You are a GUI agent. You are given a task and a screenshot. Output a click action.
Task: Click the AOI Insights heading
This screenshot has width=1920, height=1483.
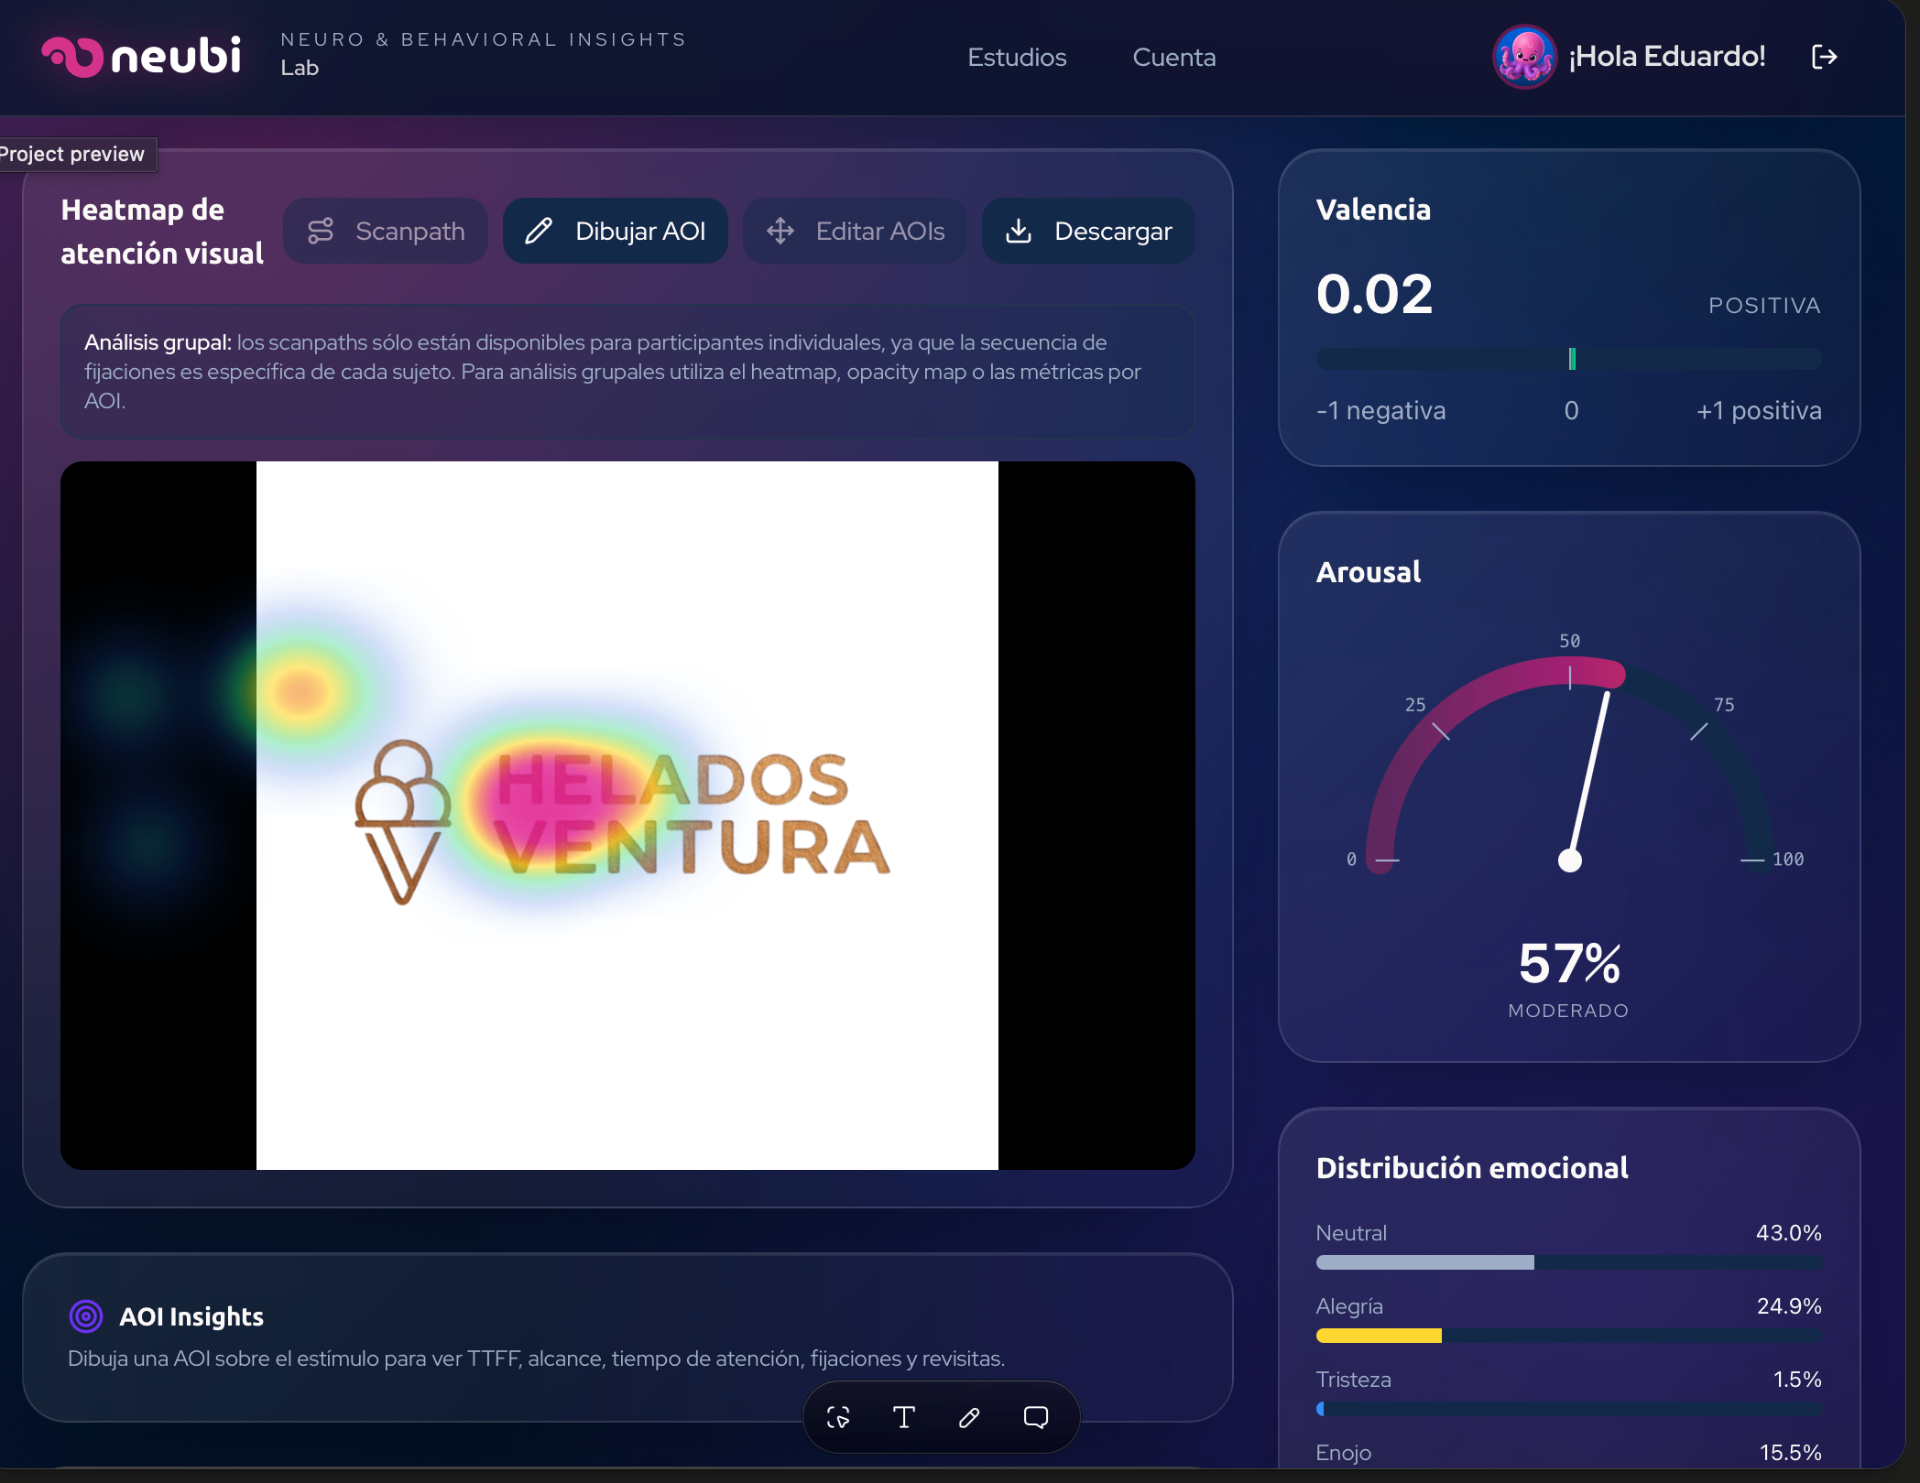[x=191, y=1316]
